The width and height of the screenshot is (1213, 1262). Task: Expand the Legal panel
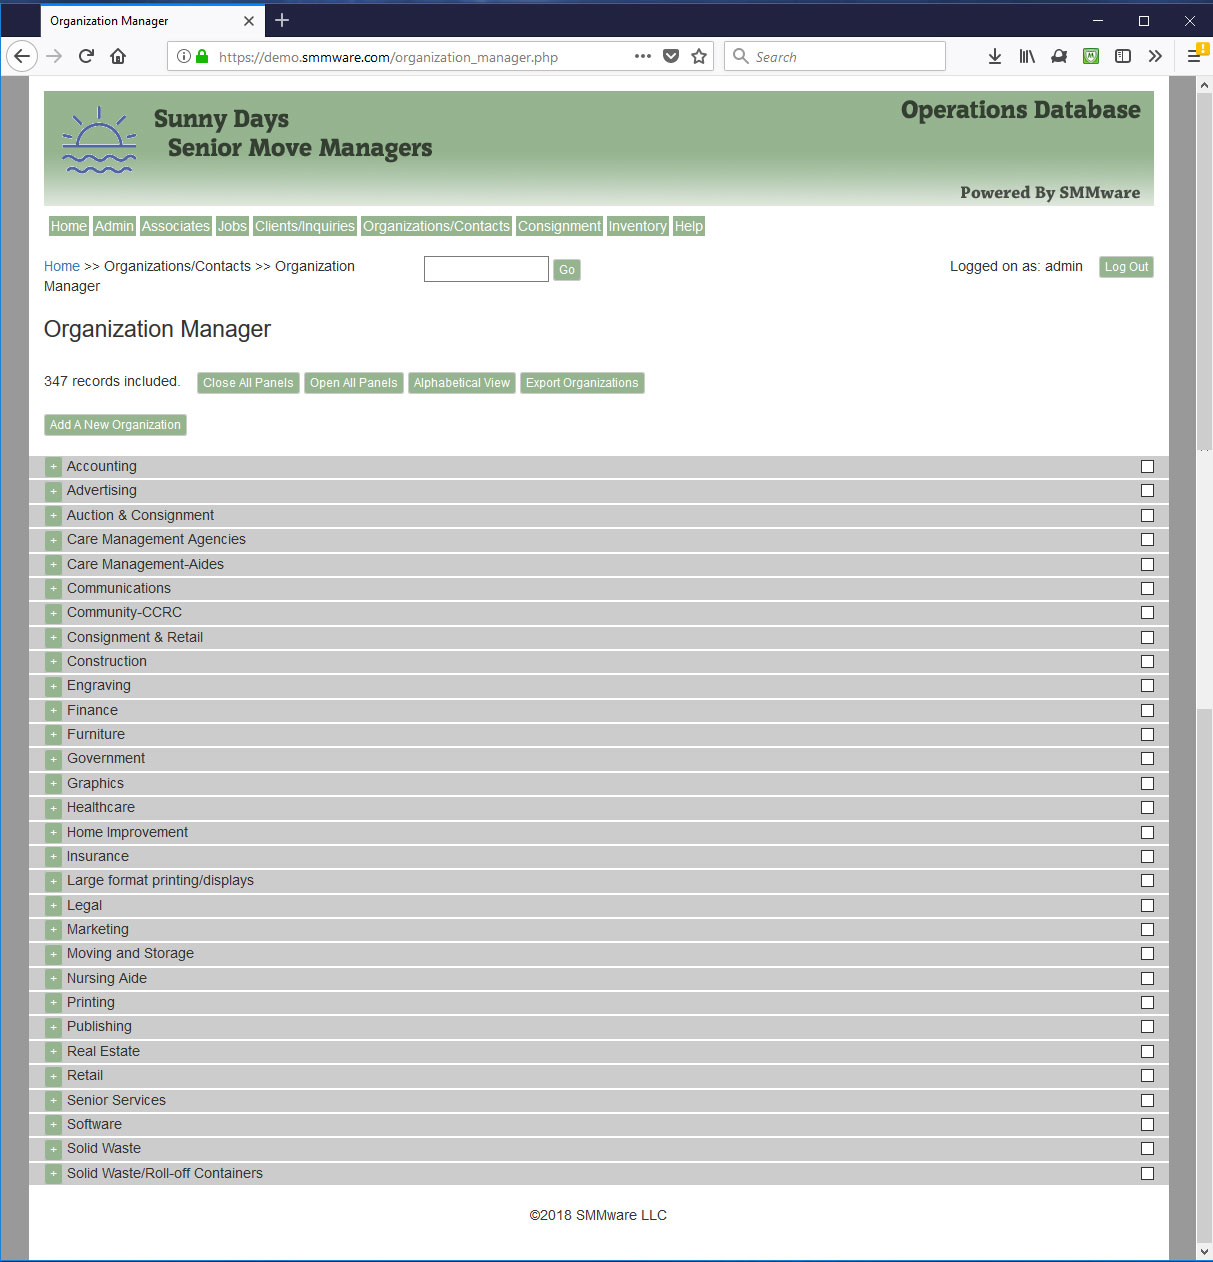pyautogui.click(x=54, y=906)
